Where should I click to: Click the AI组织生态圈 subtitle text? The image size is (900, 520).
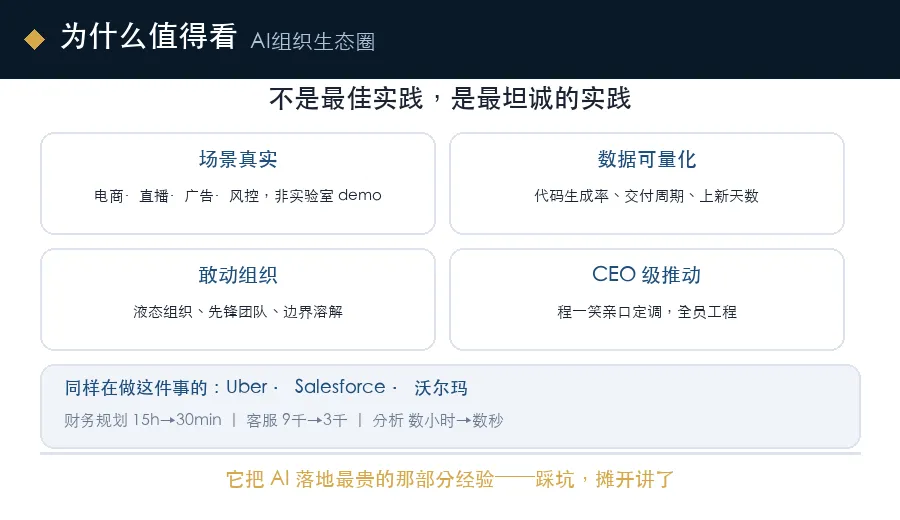[313, 41]
